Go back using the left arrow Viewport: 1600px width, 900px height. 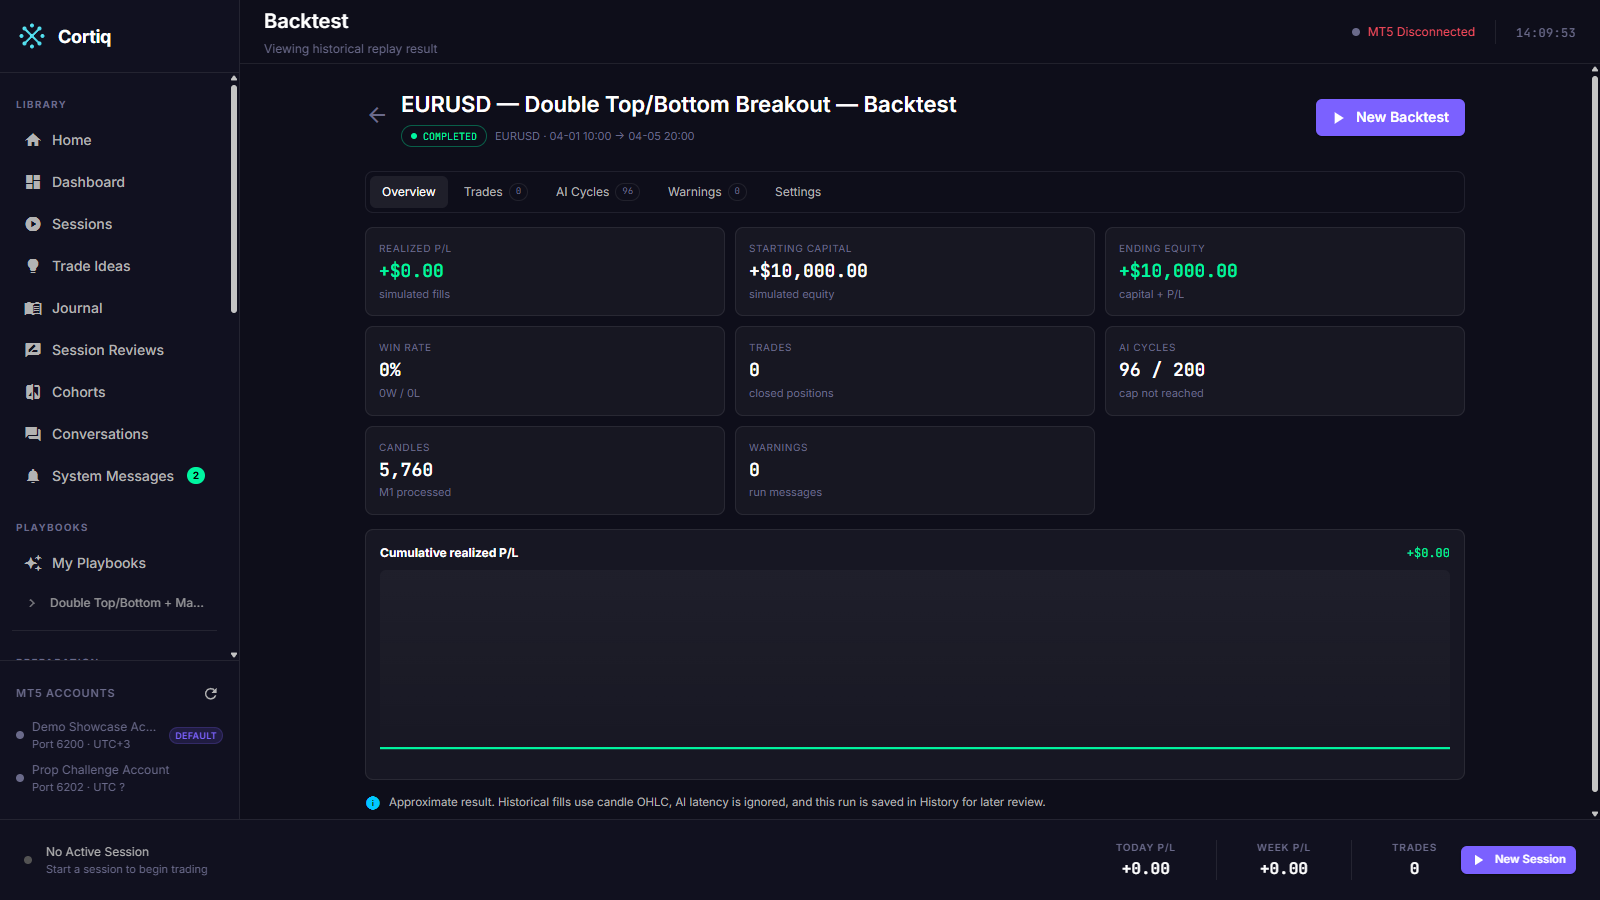(x=377, y=115)
